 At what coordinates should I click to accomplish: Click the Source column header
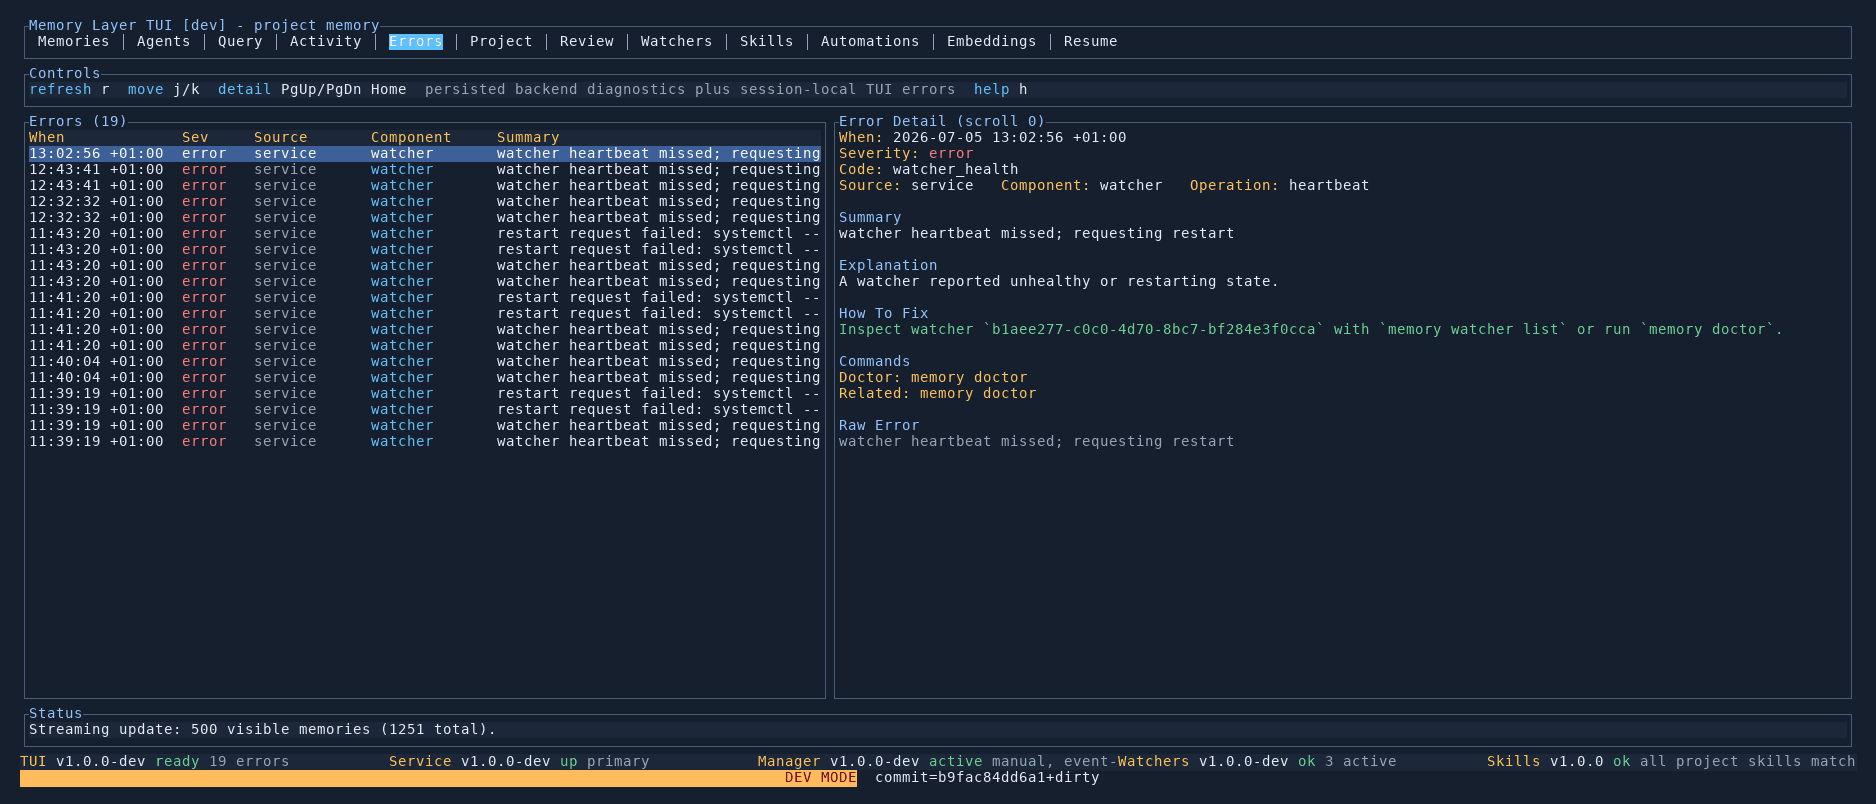click(x=281, y=137)
